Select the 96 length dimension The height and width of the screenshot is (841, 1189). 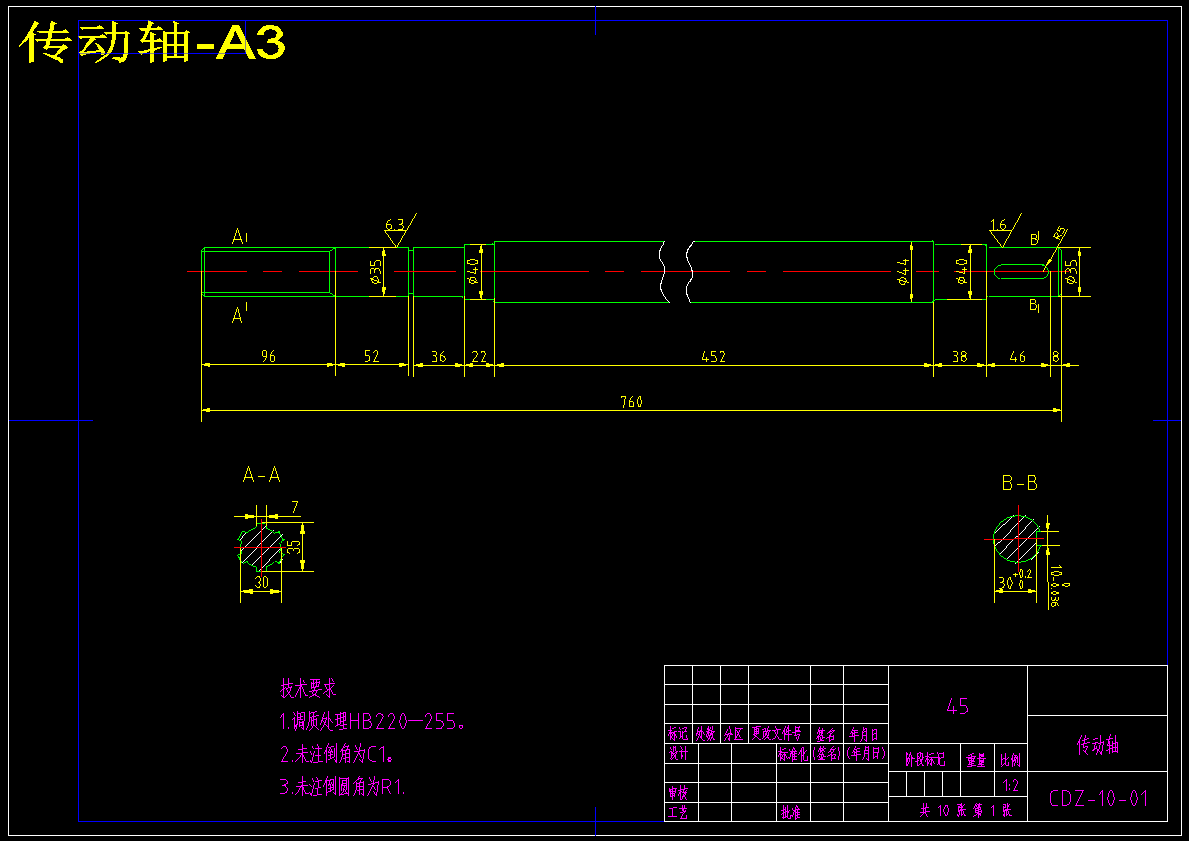pos(268,356)
